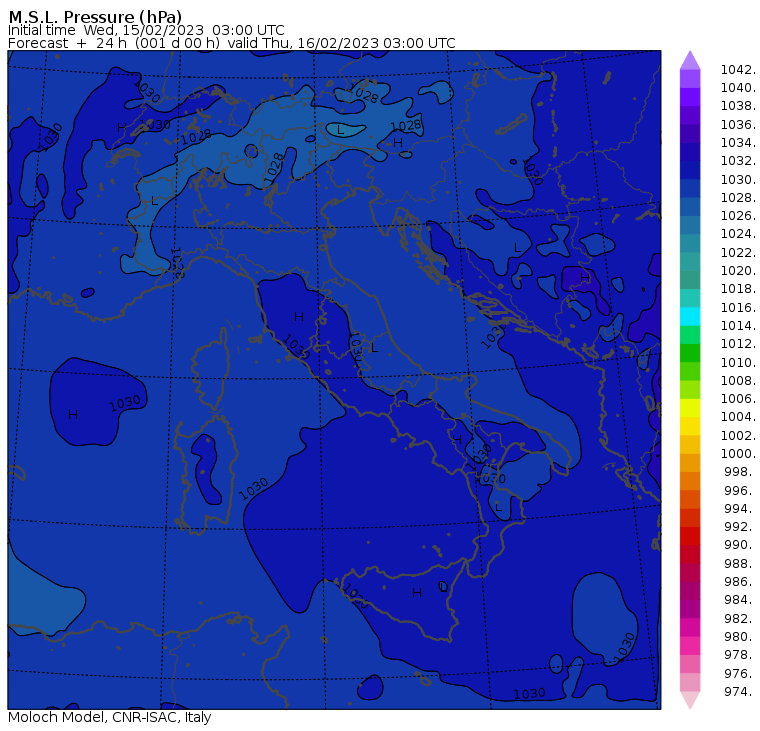
Task: Click the "Forecast + 24 h" valid-time line
Action: [232, 43]
